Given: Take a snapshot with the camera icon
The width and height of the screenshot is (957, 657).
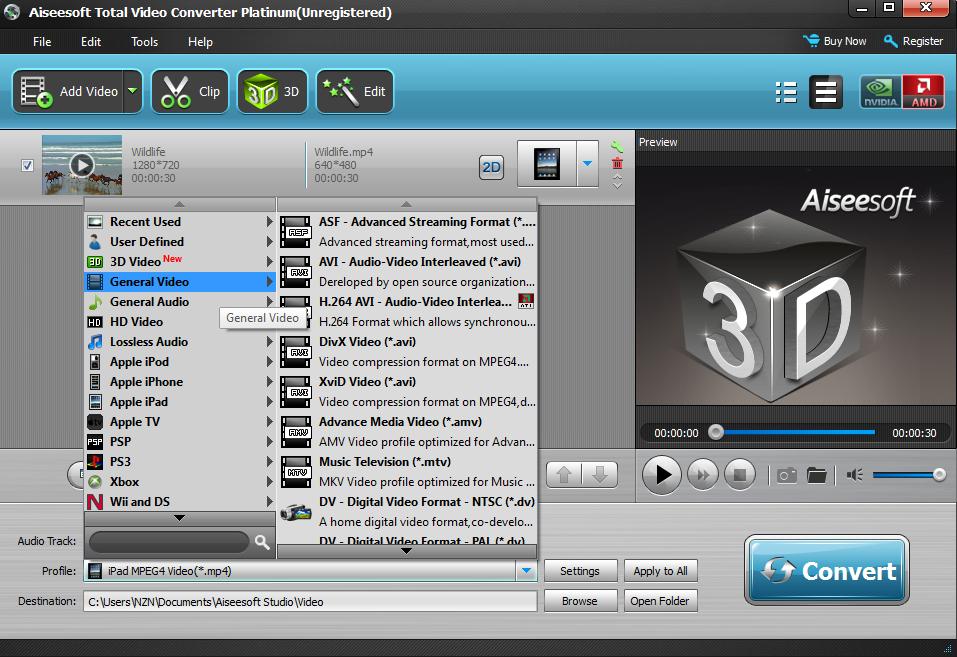Looking at the screenshot, I should (785, 474).
